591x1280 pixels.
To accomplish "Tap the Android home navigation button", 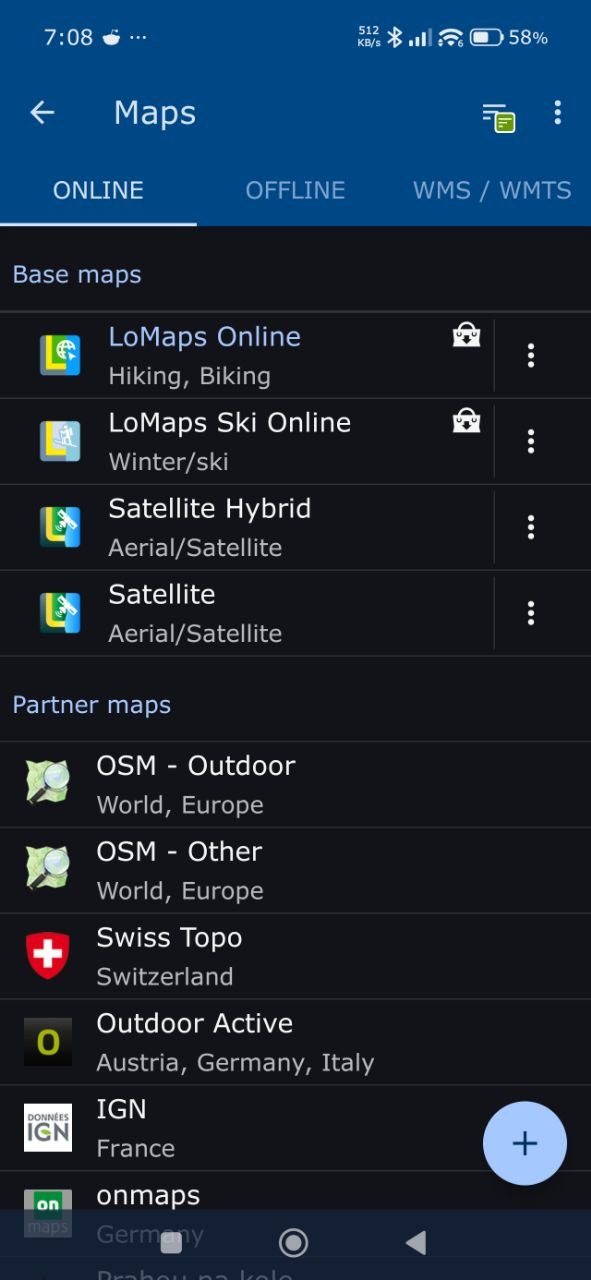I will [x=294, y=1243].
